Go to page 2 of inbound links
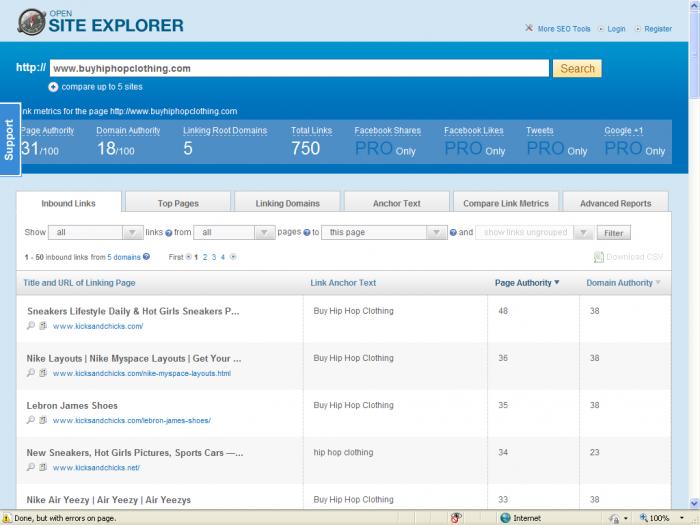Viewport: 700px width, 525px height. (205, 257)
